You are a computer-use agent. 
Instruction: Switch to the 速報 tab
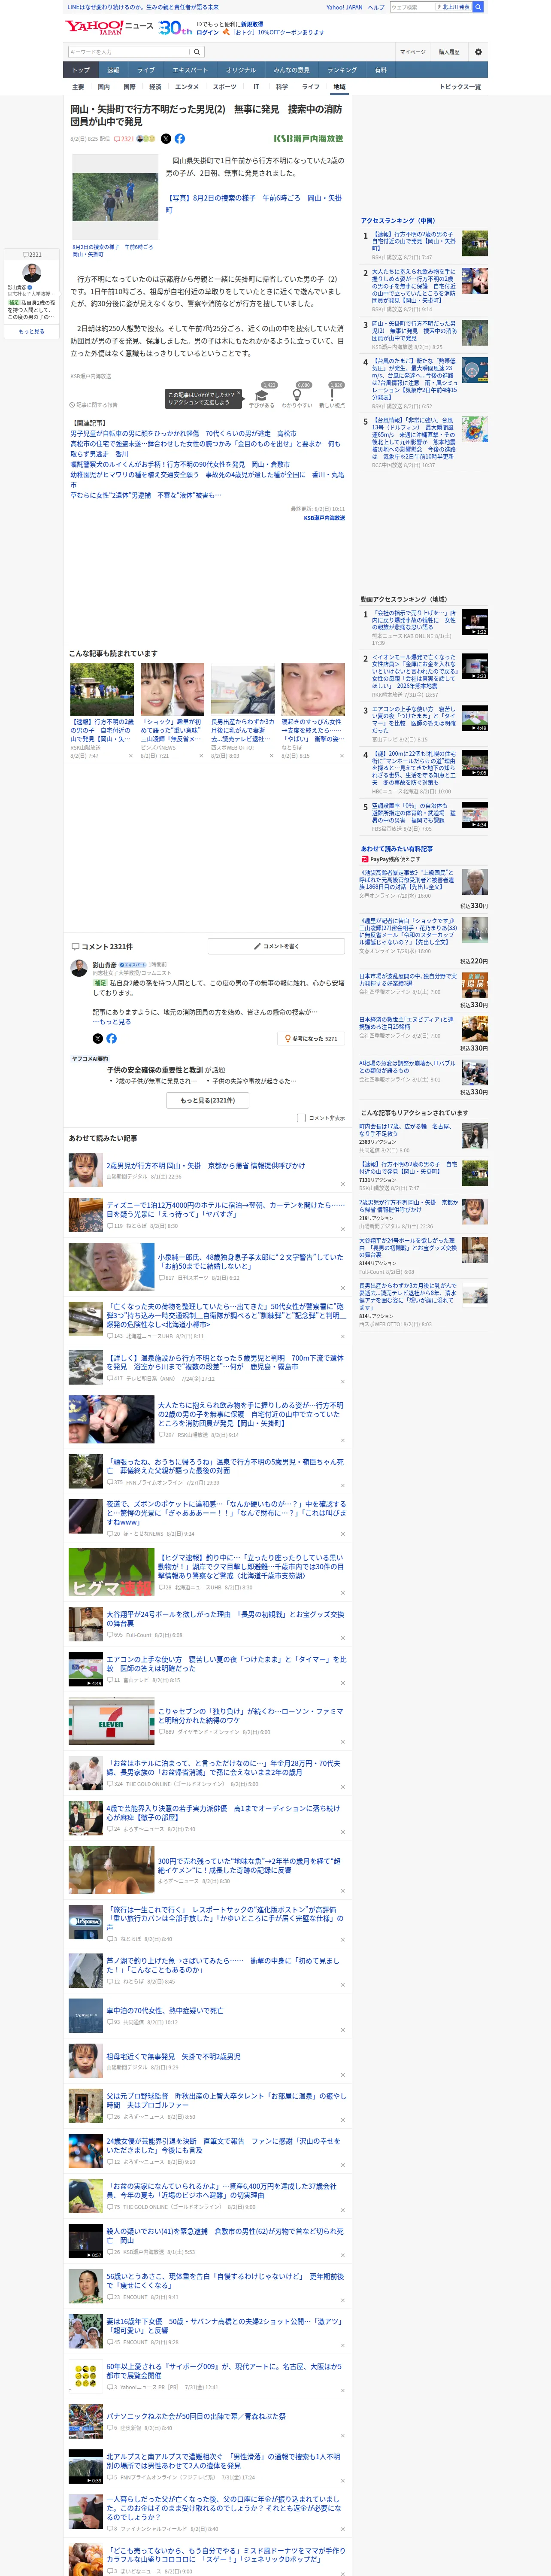[113, 70]
